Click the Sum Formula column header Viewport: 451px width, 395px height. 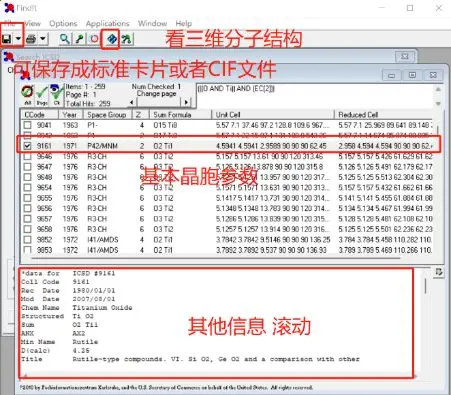[172, 115]
